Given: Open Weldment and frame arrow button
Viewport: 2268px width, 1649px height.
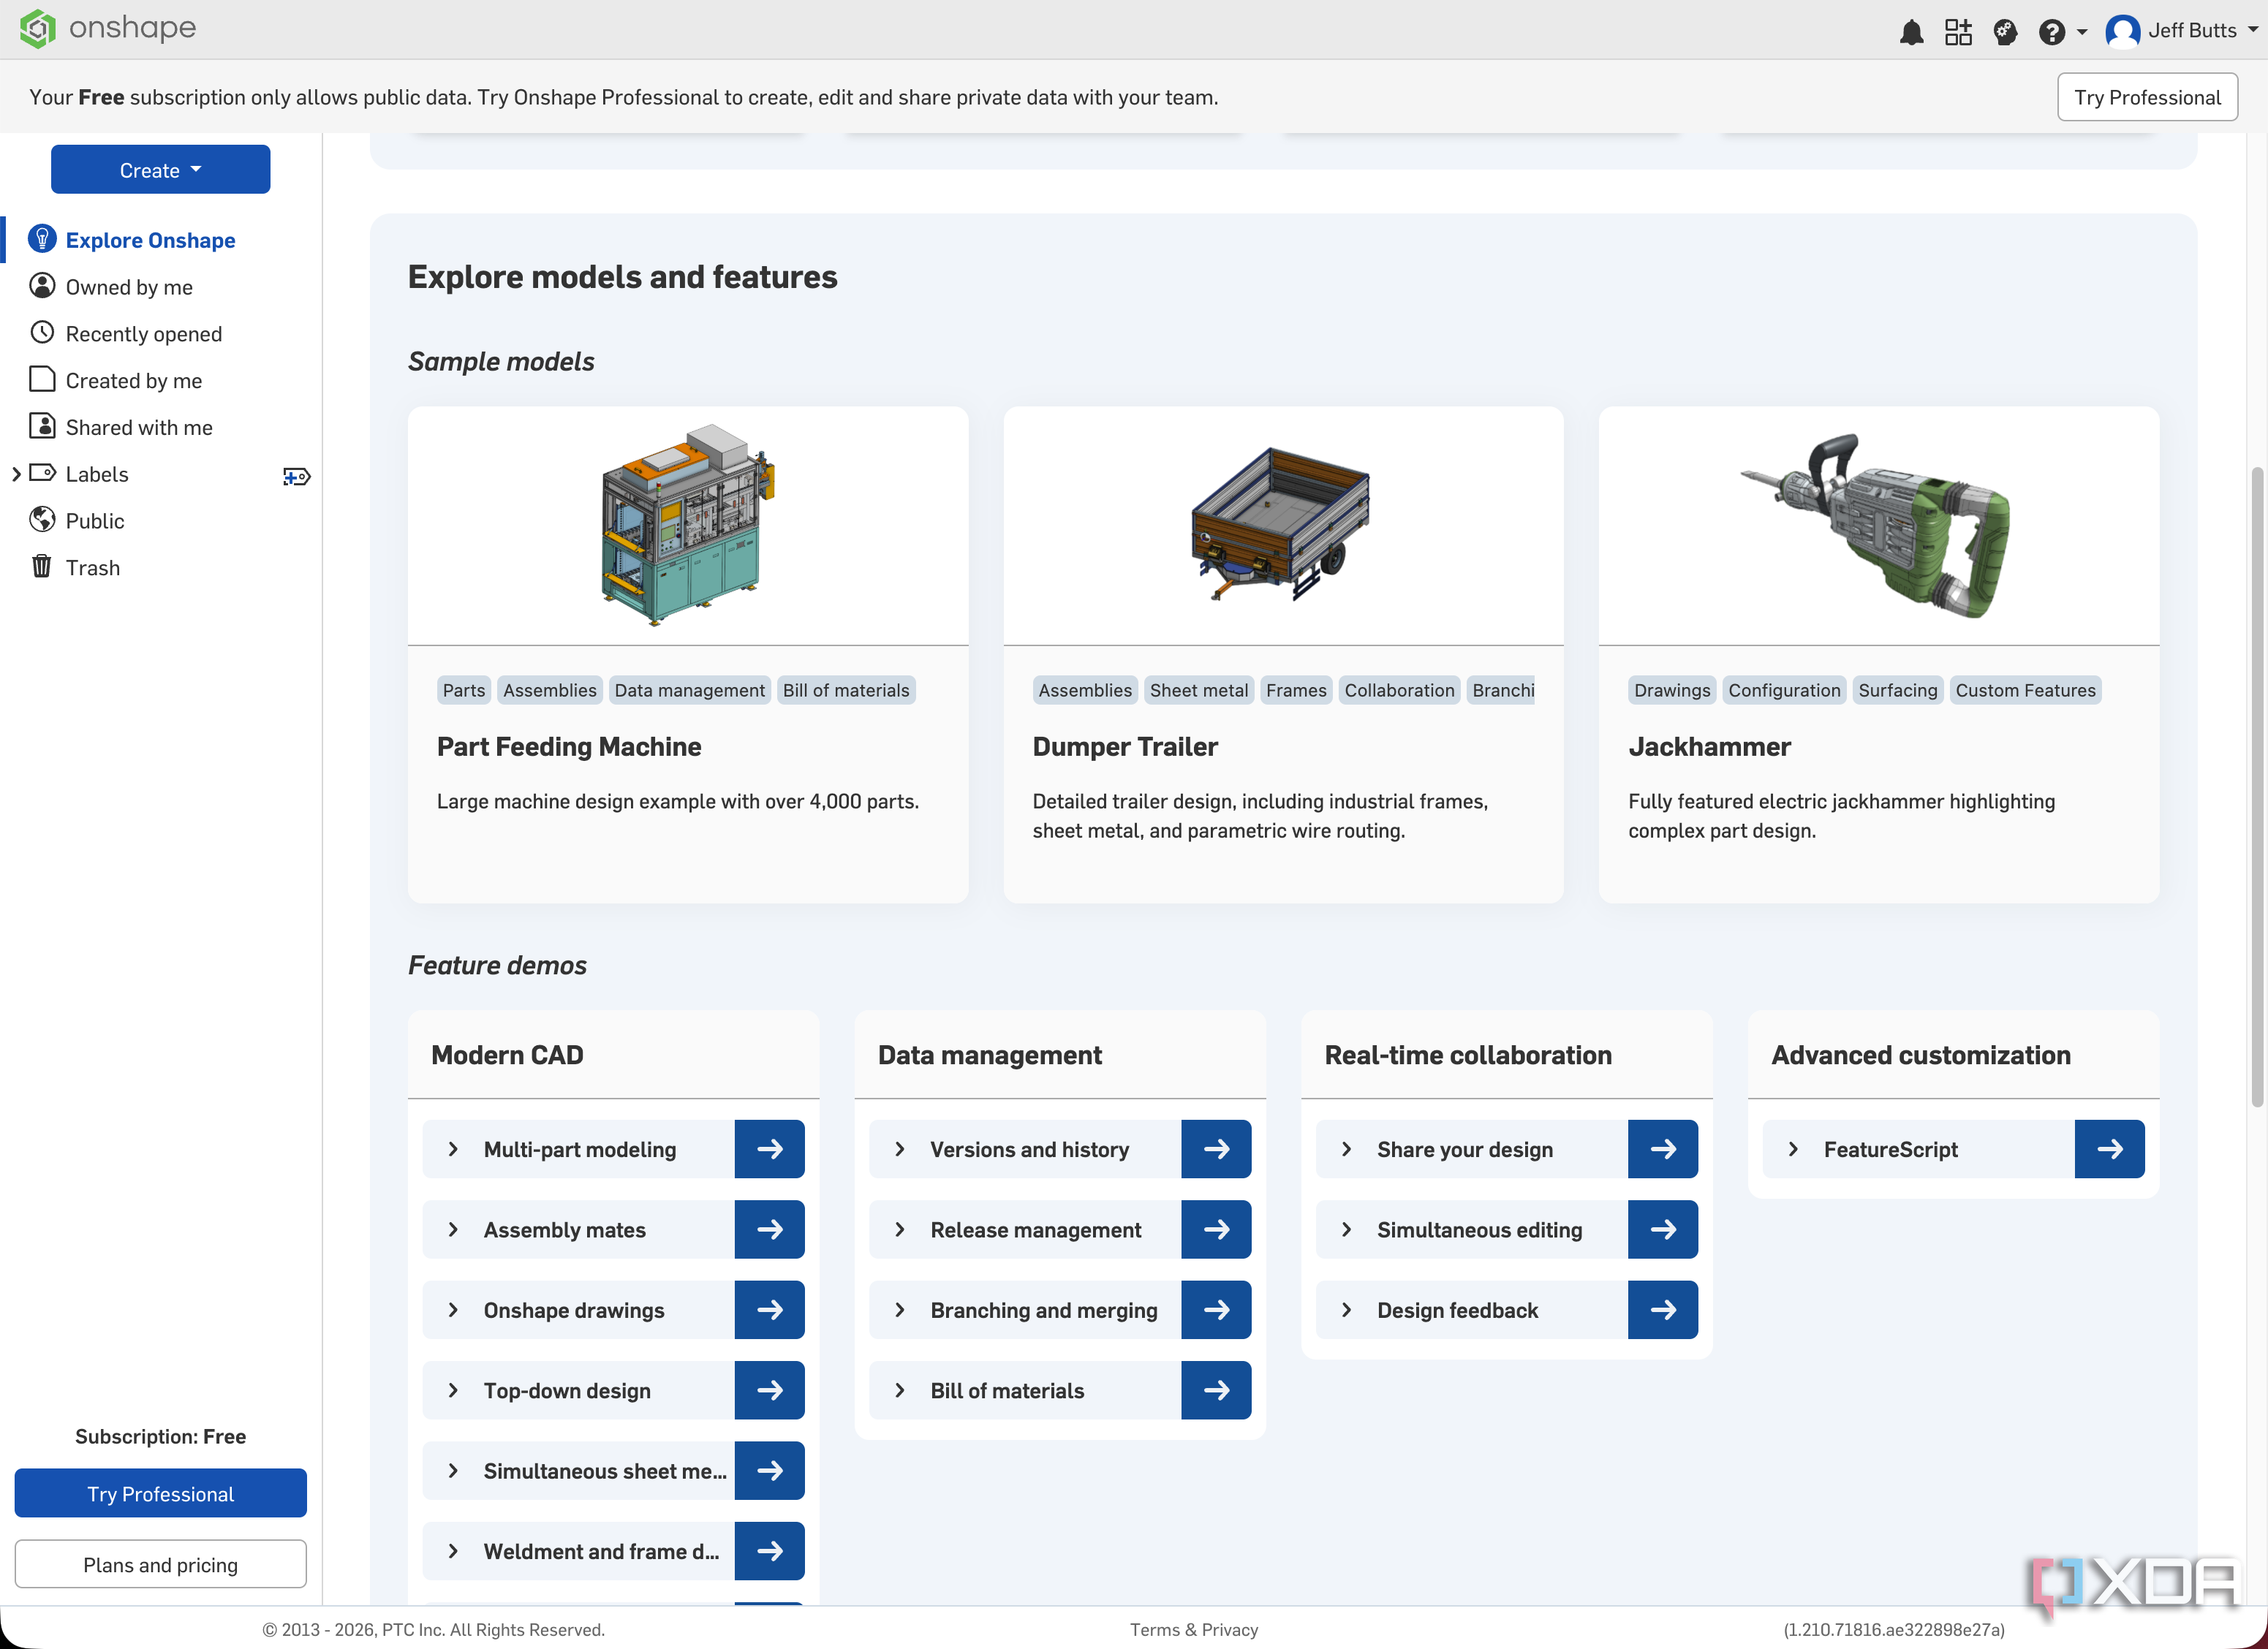Looking at the screenshot, I should (769, 1551).
